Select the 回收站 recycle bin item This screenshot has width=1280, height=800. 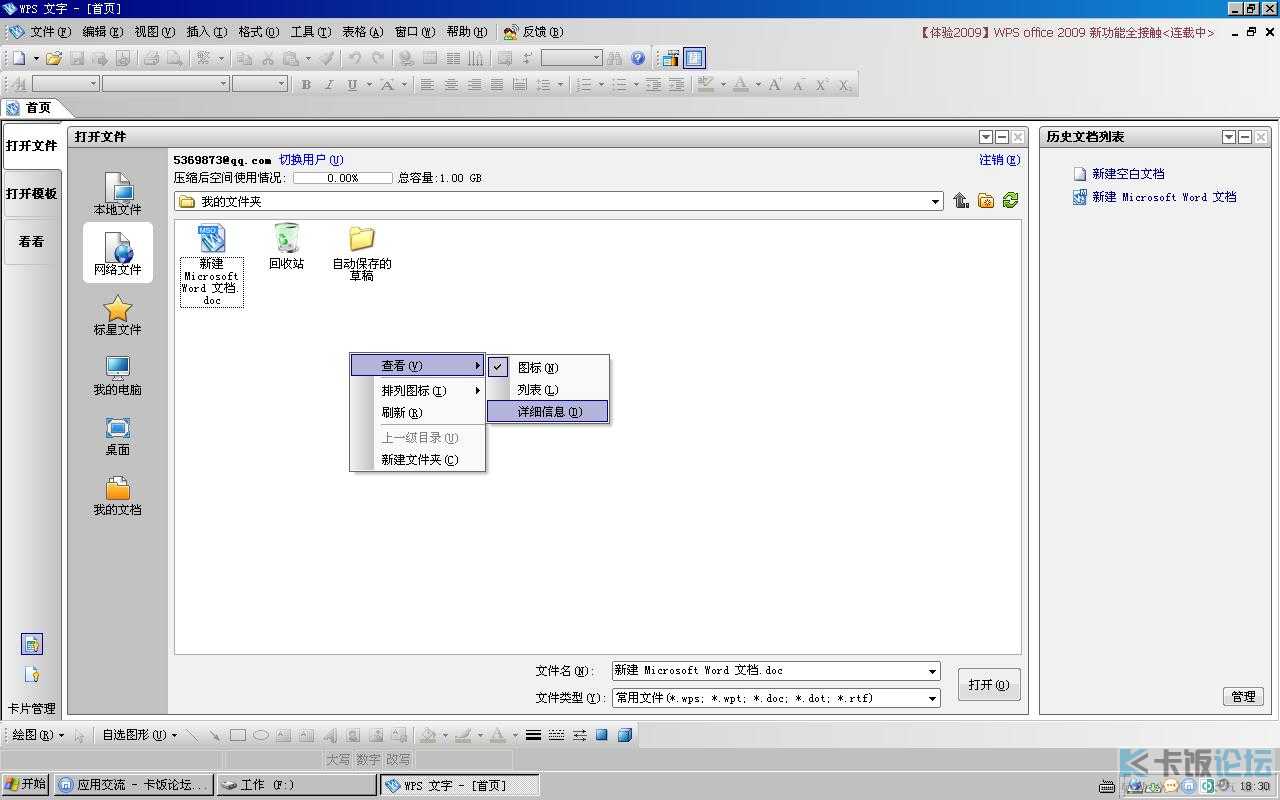point(286,246)
